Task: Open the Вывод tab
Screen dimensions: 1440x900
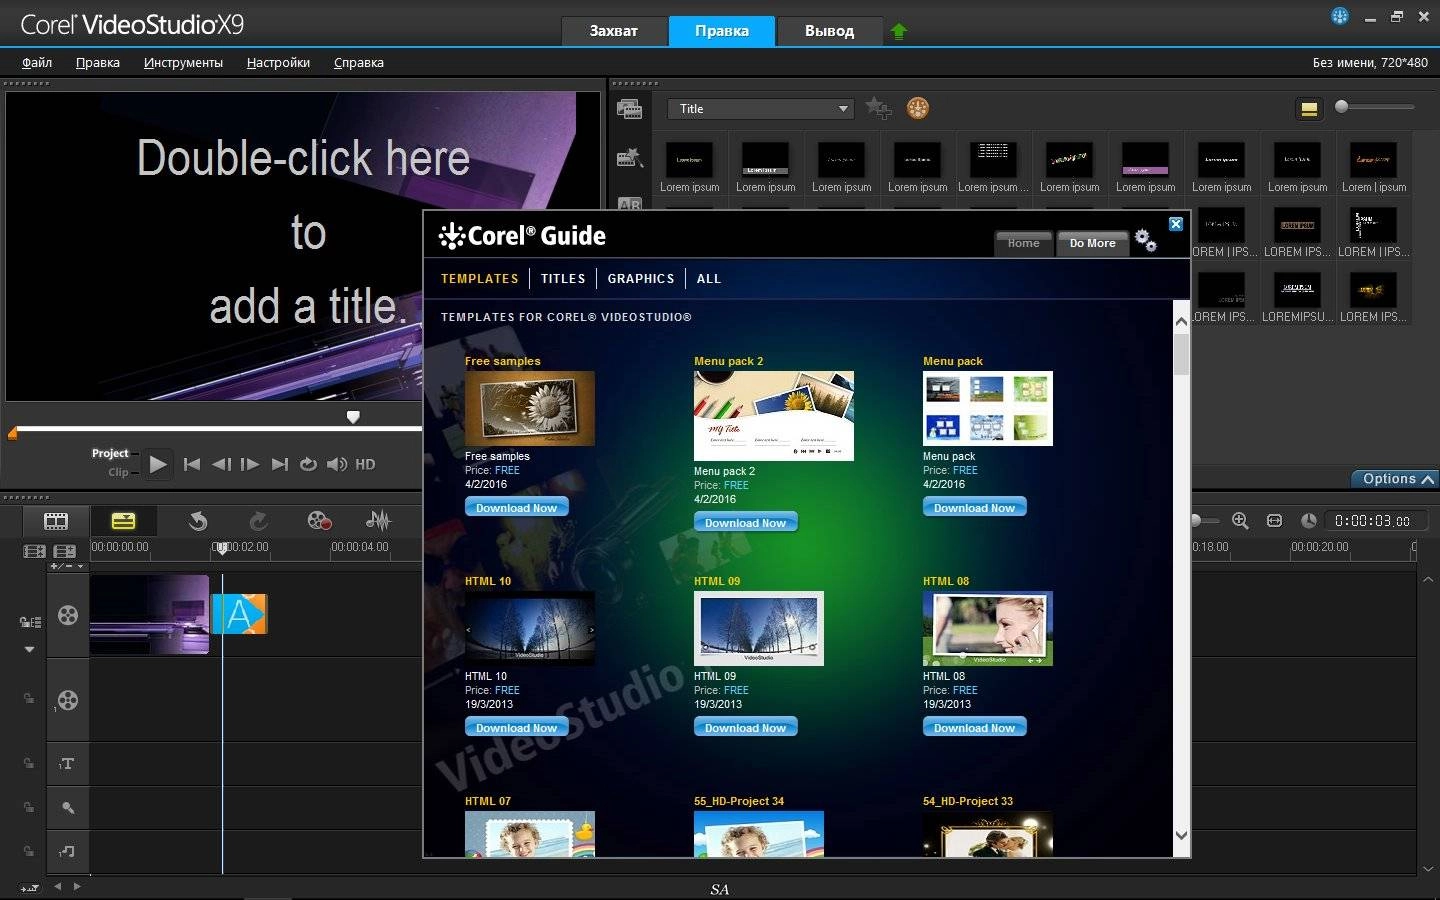Action: pos(829,30)
